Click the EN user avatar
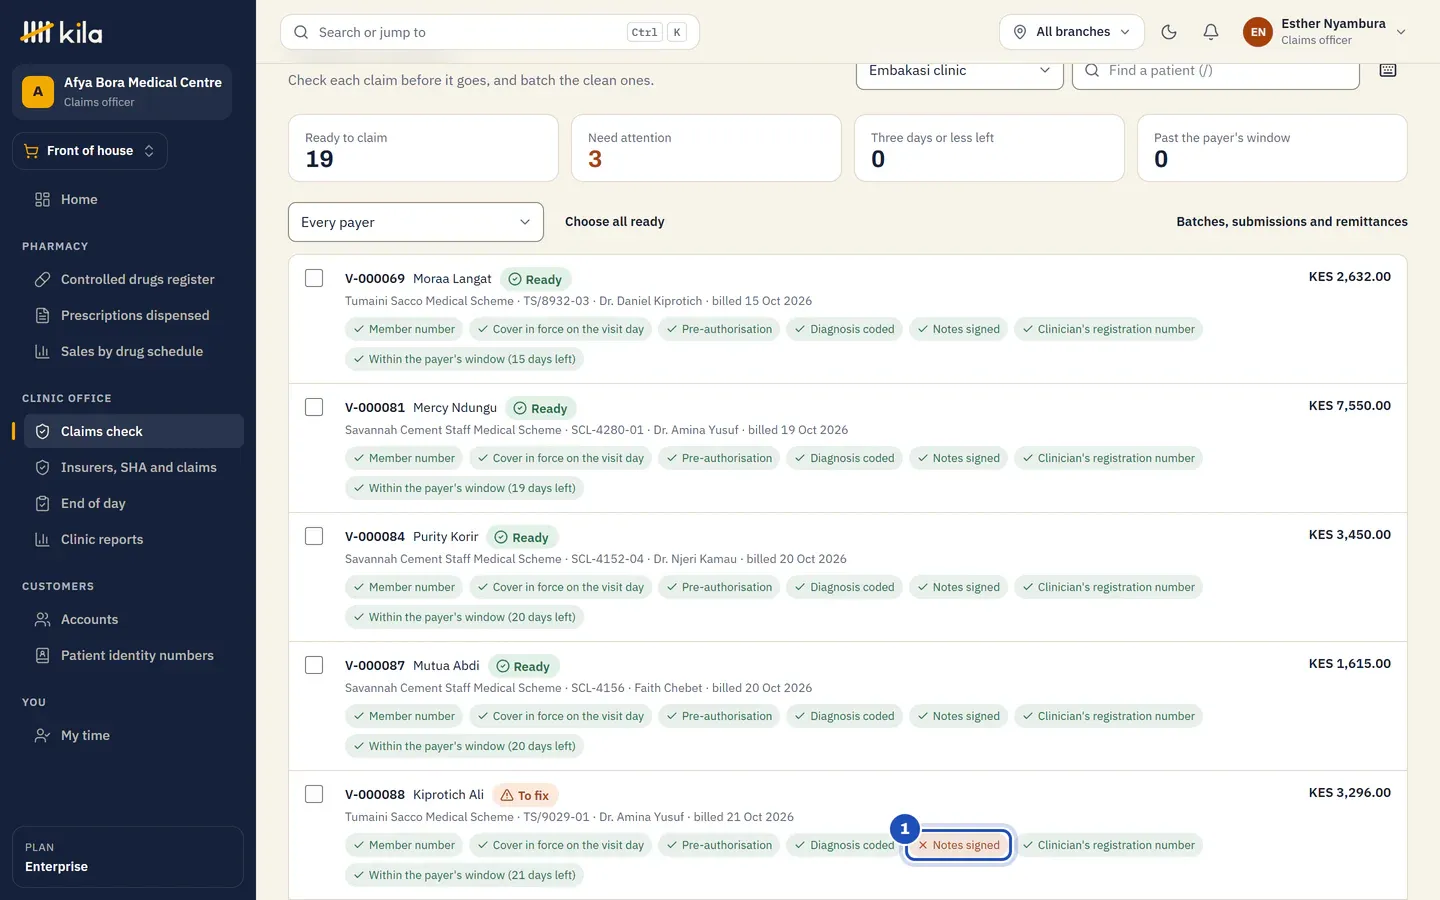This screenshot has height=900, width=1440. click(1258, 32)
